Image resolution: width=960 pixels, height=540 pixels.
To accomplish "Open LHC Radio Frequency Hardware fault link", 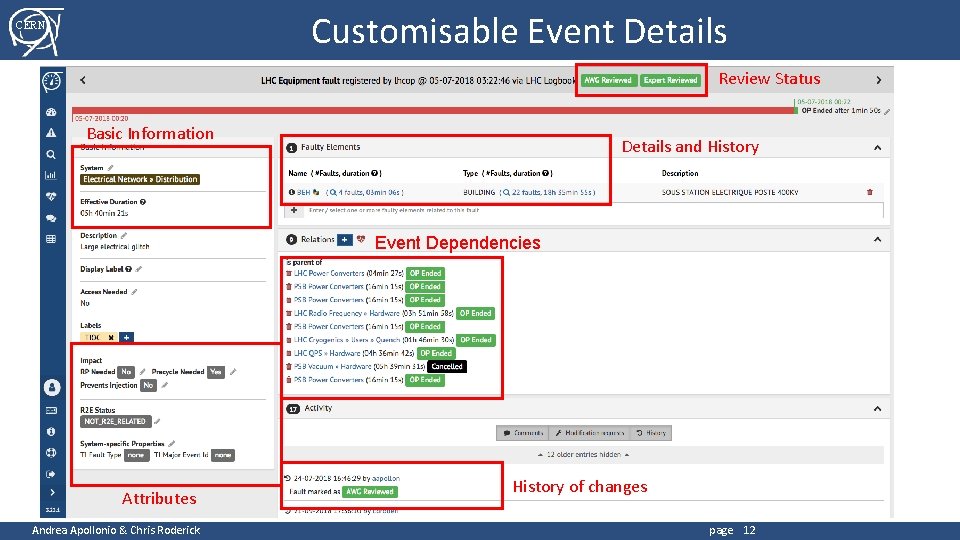I will 347,313.
